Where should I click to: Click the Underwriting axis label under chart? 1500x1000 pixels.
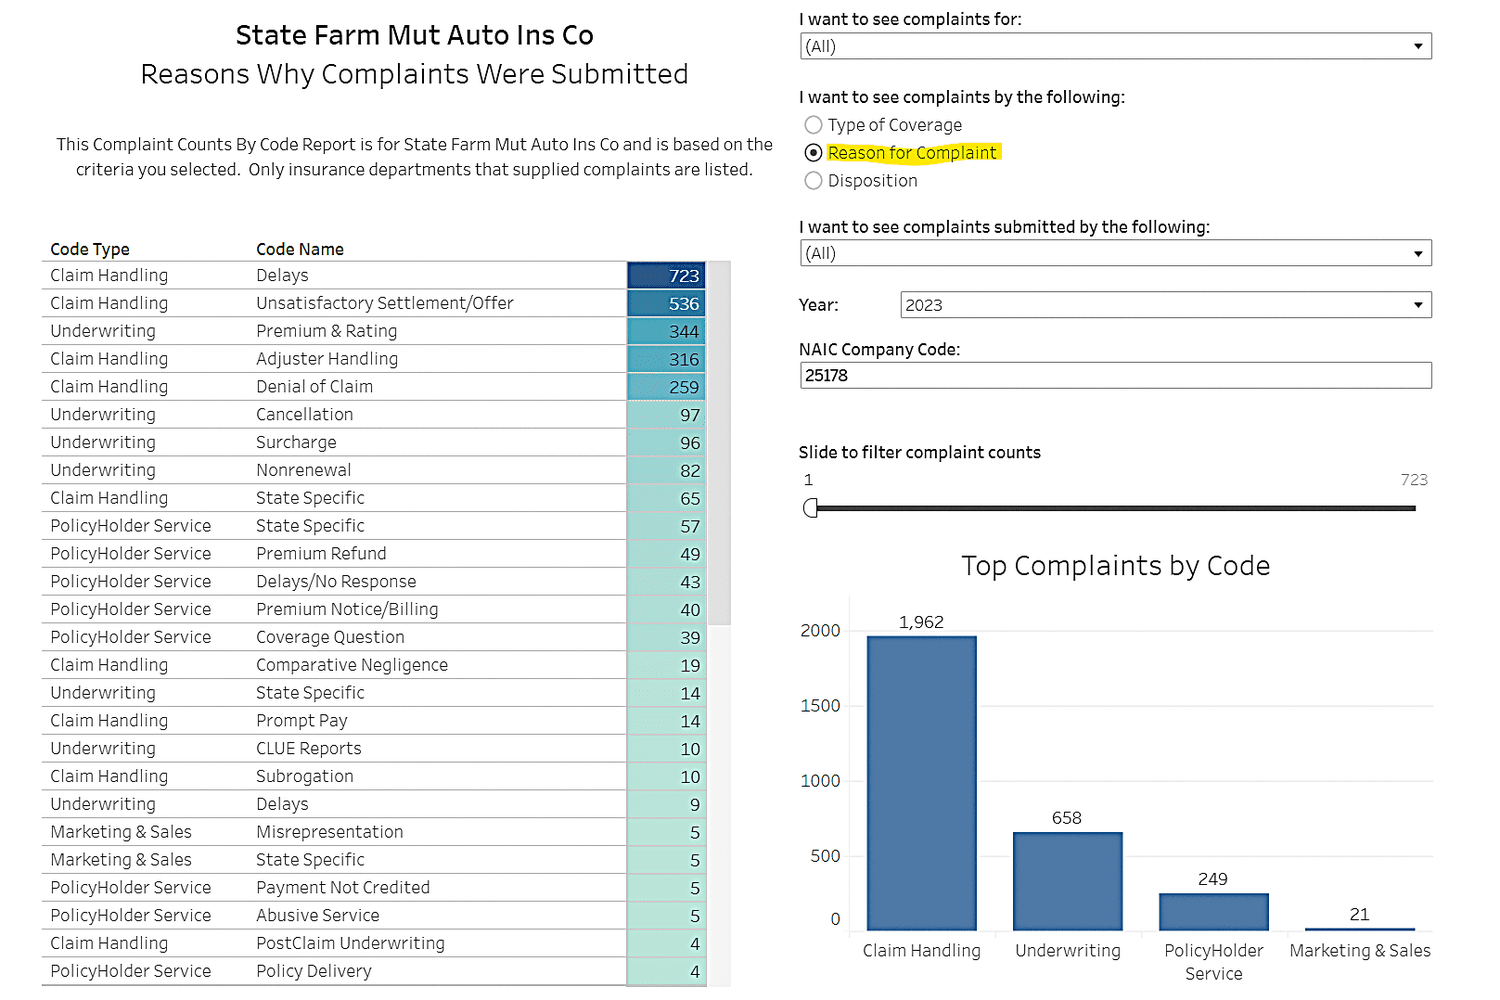pyautogui.click(x=1068, y=950)
